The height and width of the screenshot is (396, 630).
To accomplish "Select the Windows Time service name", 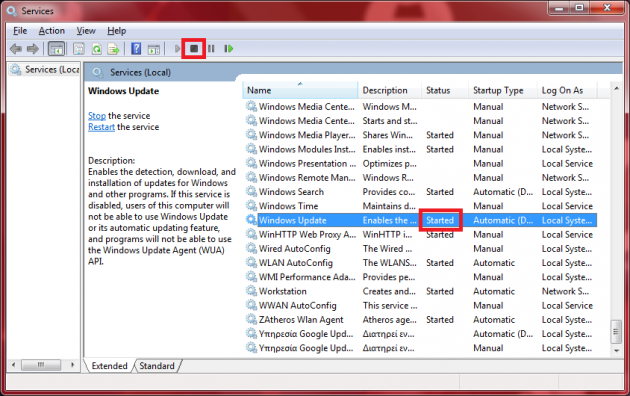I will 288,206.
